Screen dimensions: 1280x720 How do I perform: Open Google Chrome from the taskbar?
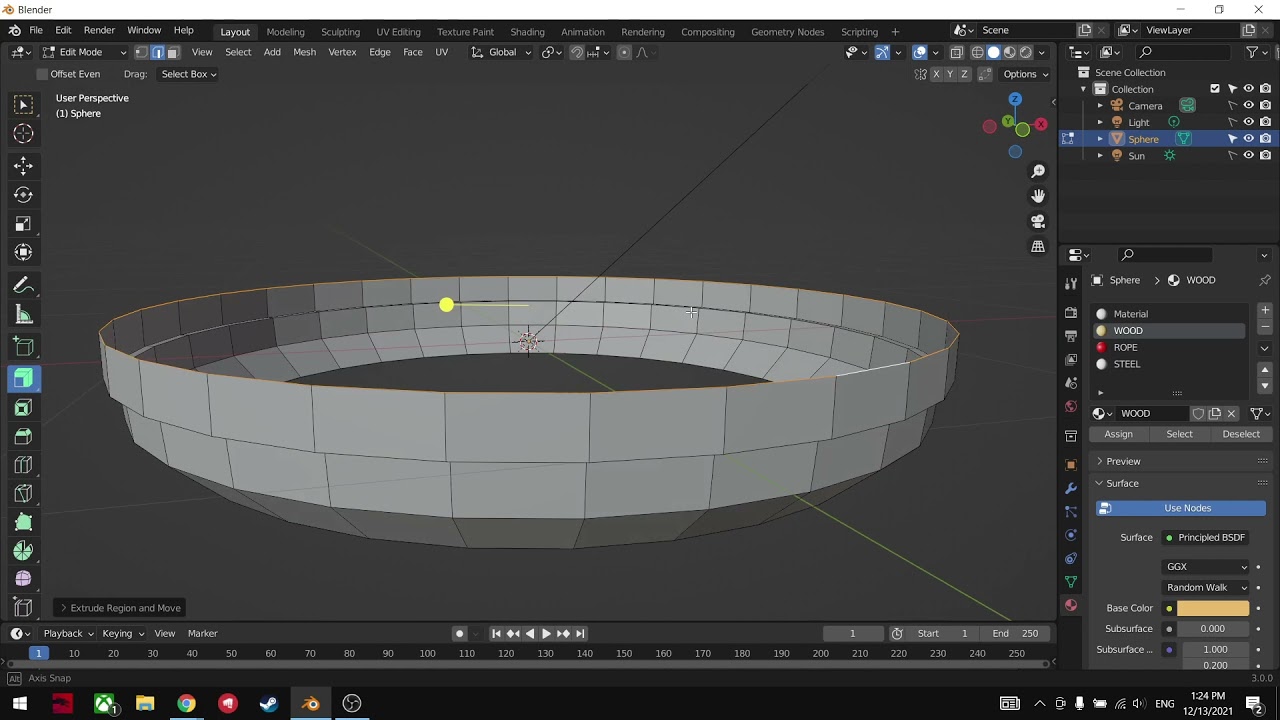click(x=186, y=703)
